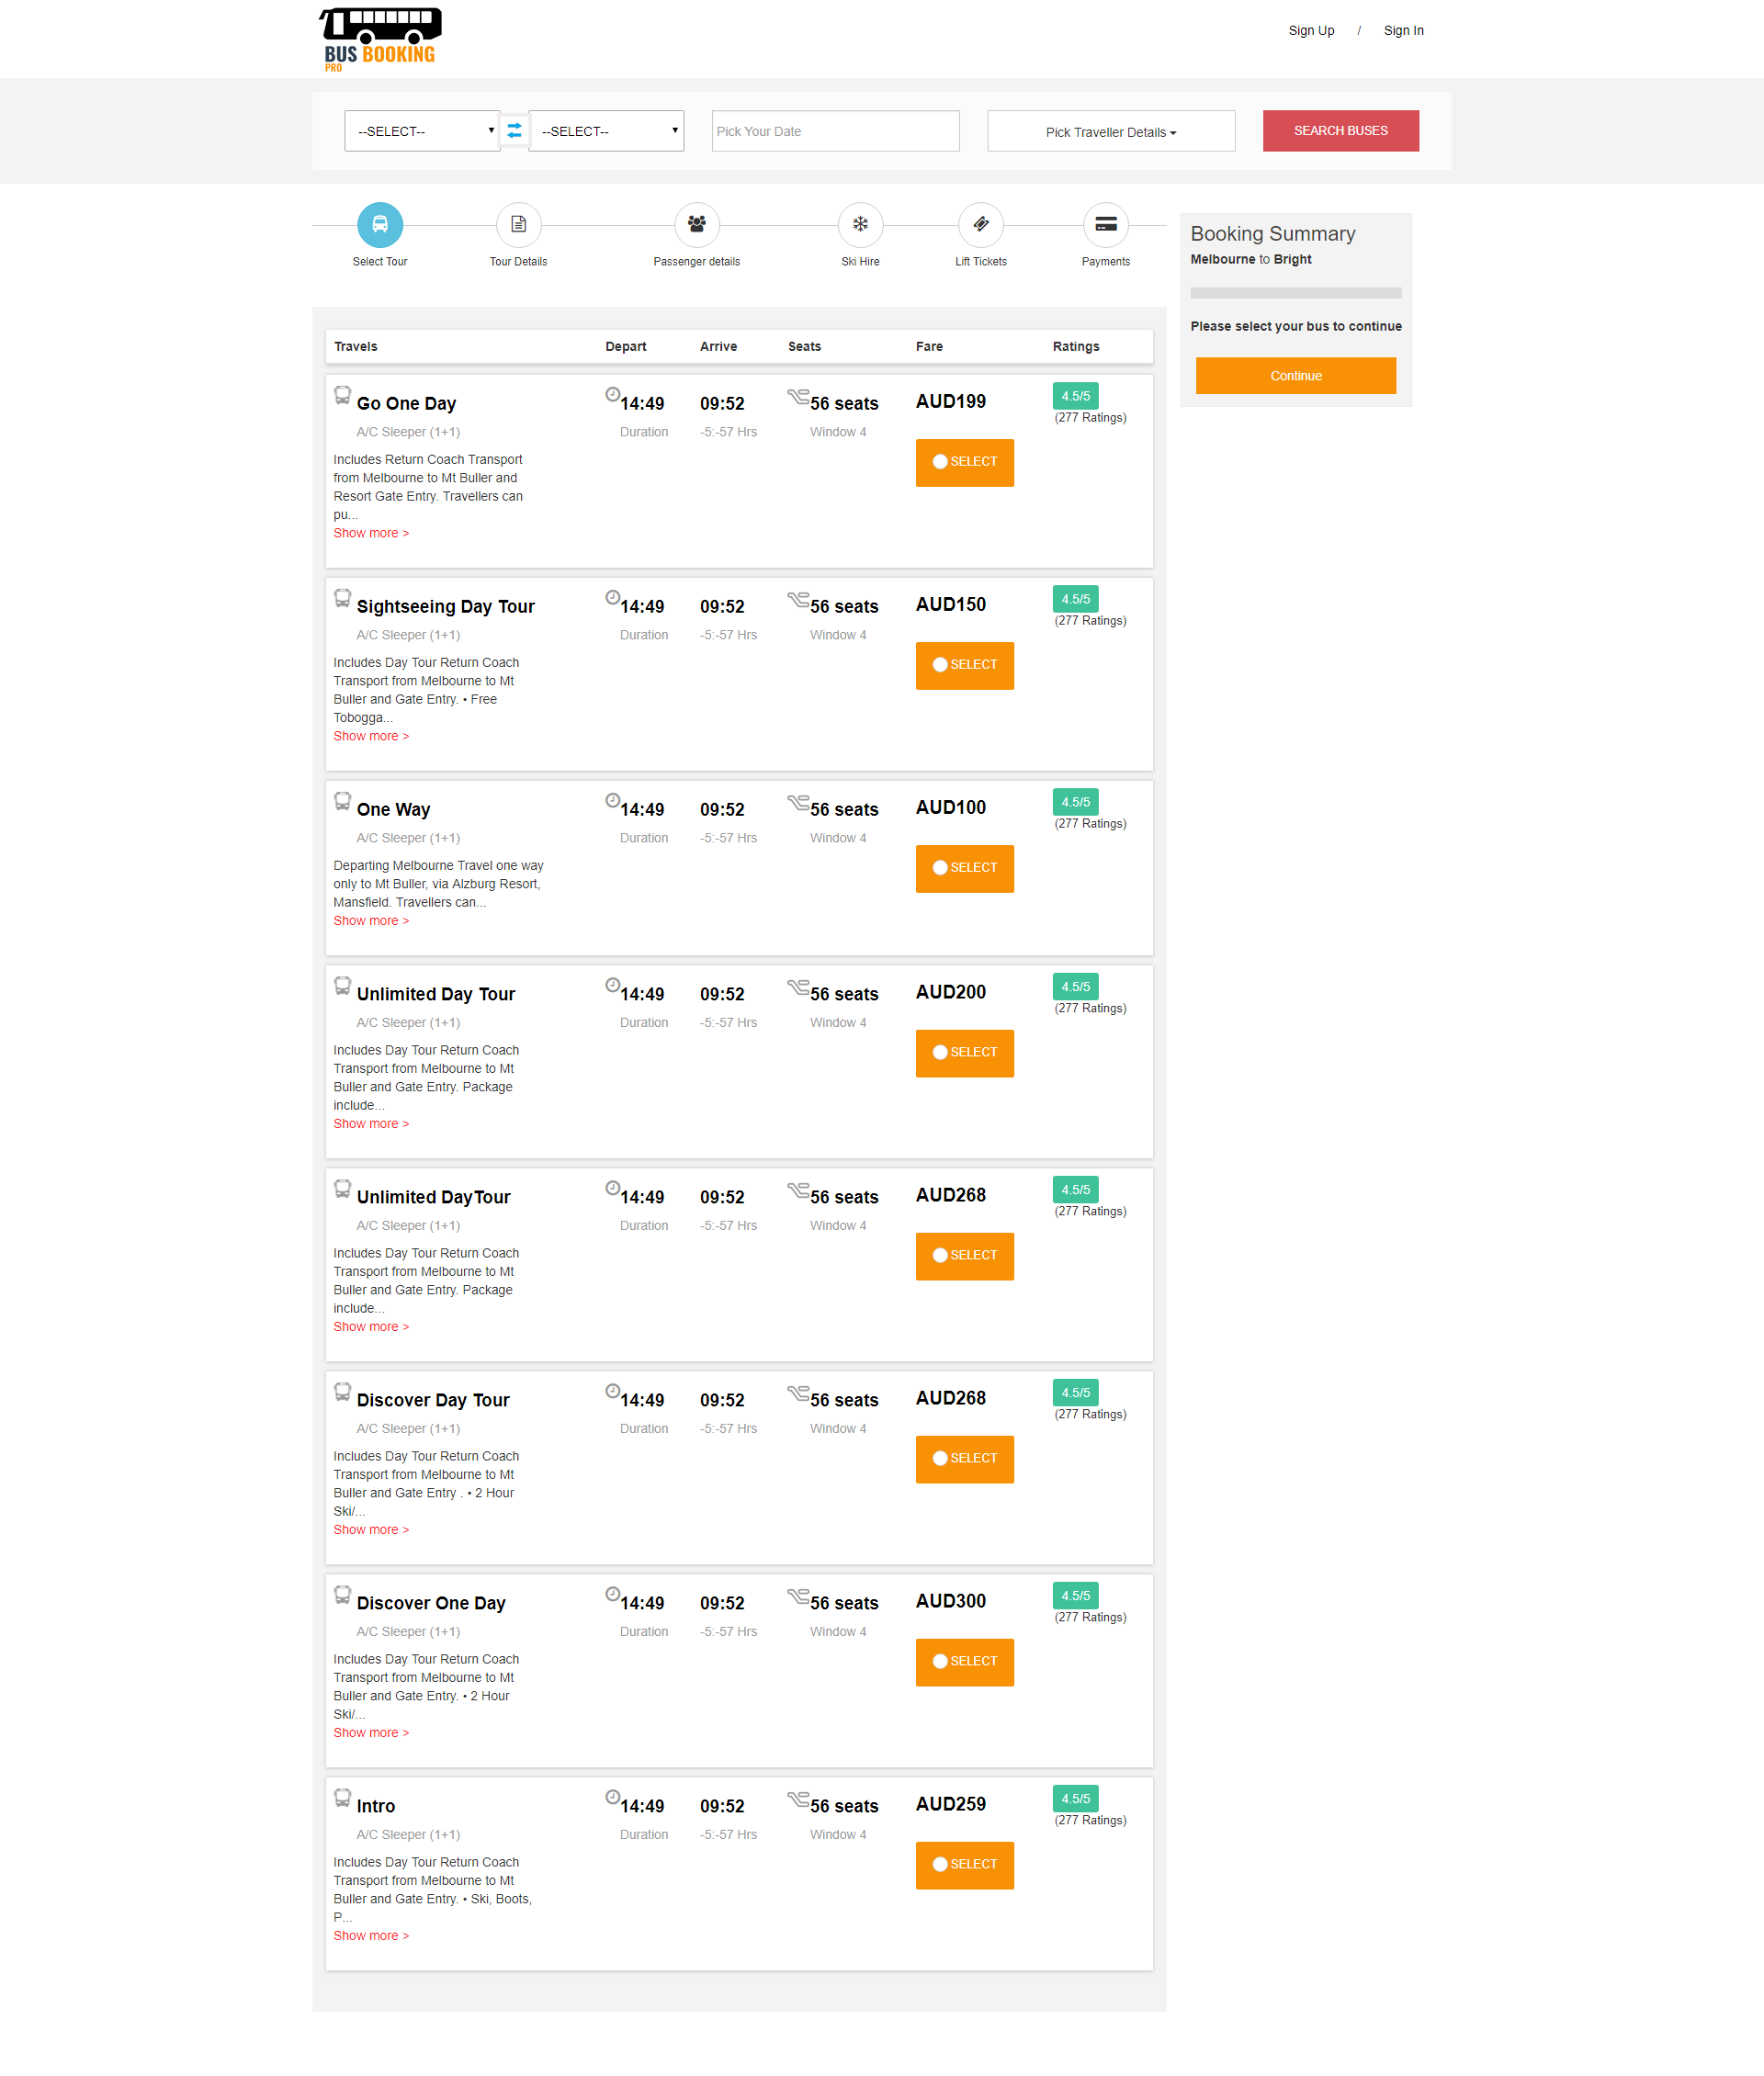The height and width of the screenshot is (2076, 1764).
Task: Open the departure city SELECT dropdown
Action: 421,130
